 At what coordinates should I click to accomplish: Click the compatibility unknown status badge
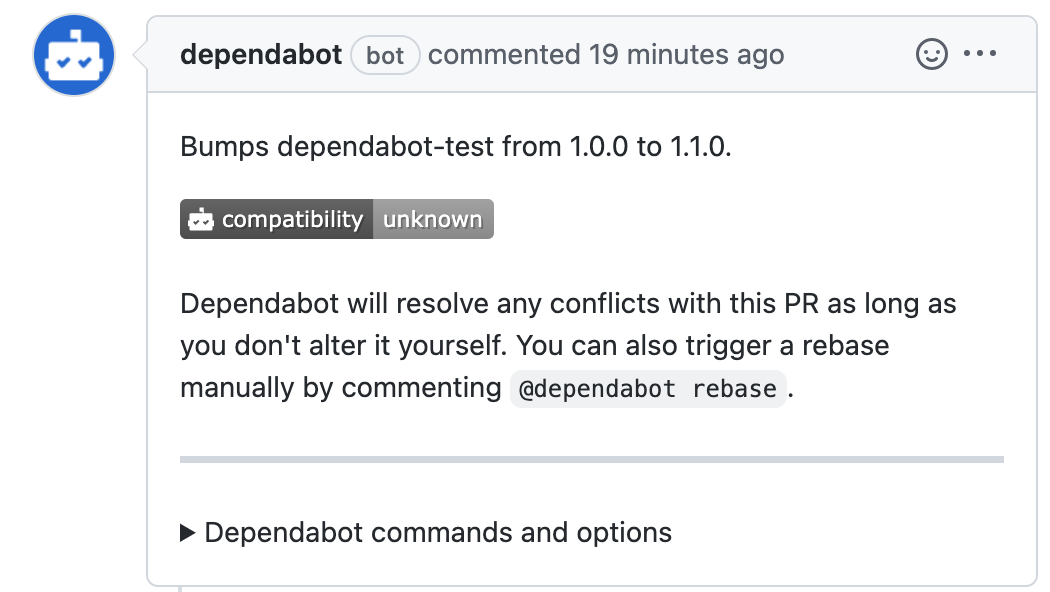coord(336,218)
